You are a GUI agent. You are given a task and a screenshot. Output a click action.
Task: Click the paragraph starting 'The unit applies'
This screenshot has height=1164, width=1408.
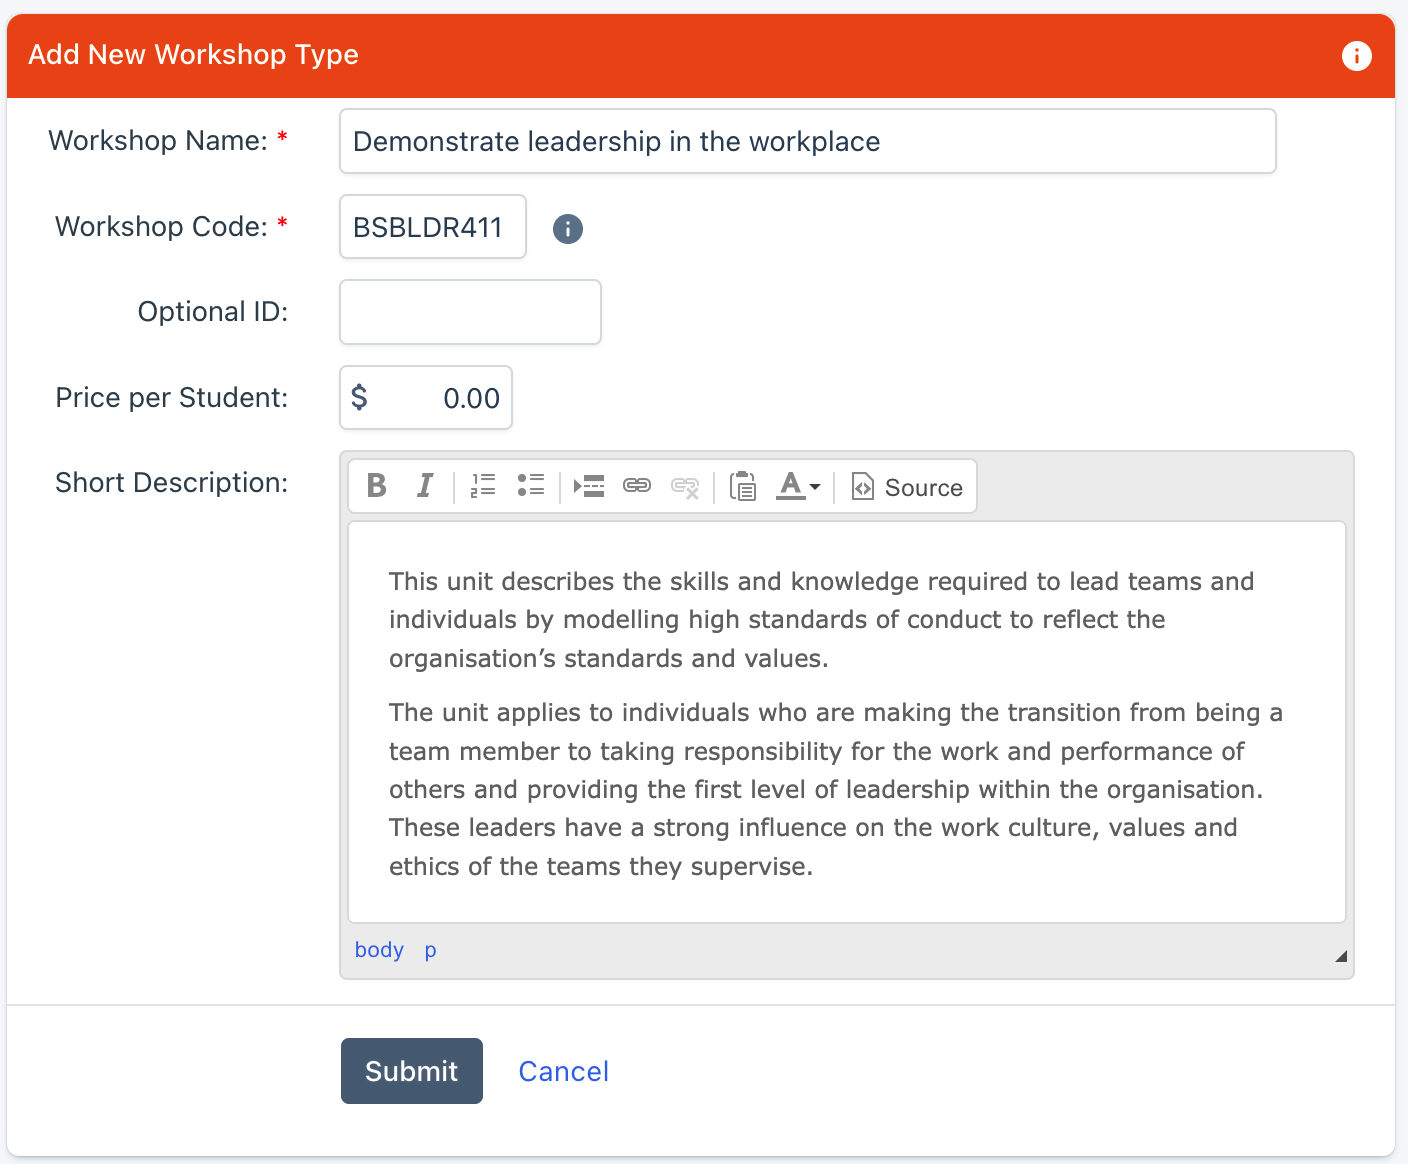point(836,789)
